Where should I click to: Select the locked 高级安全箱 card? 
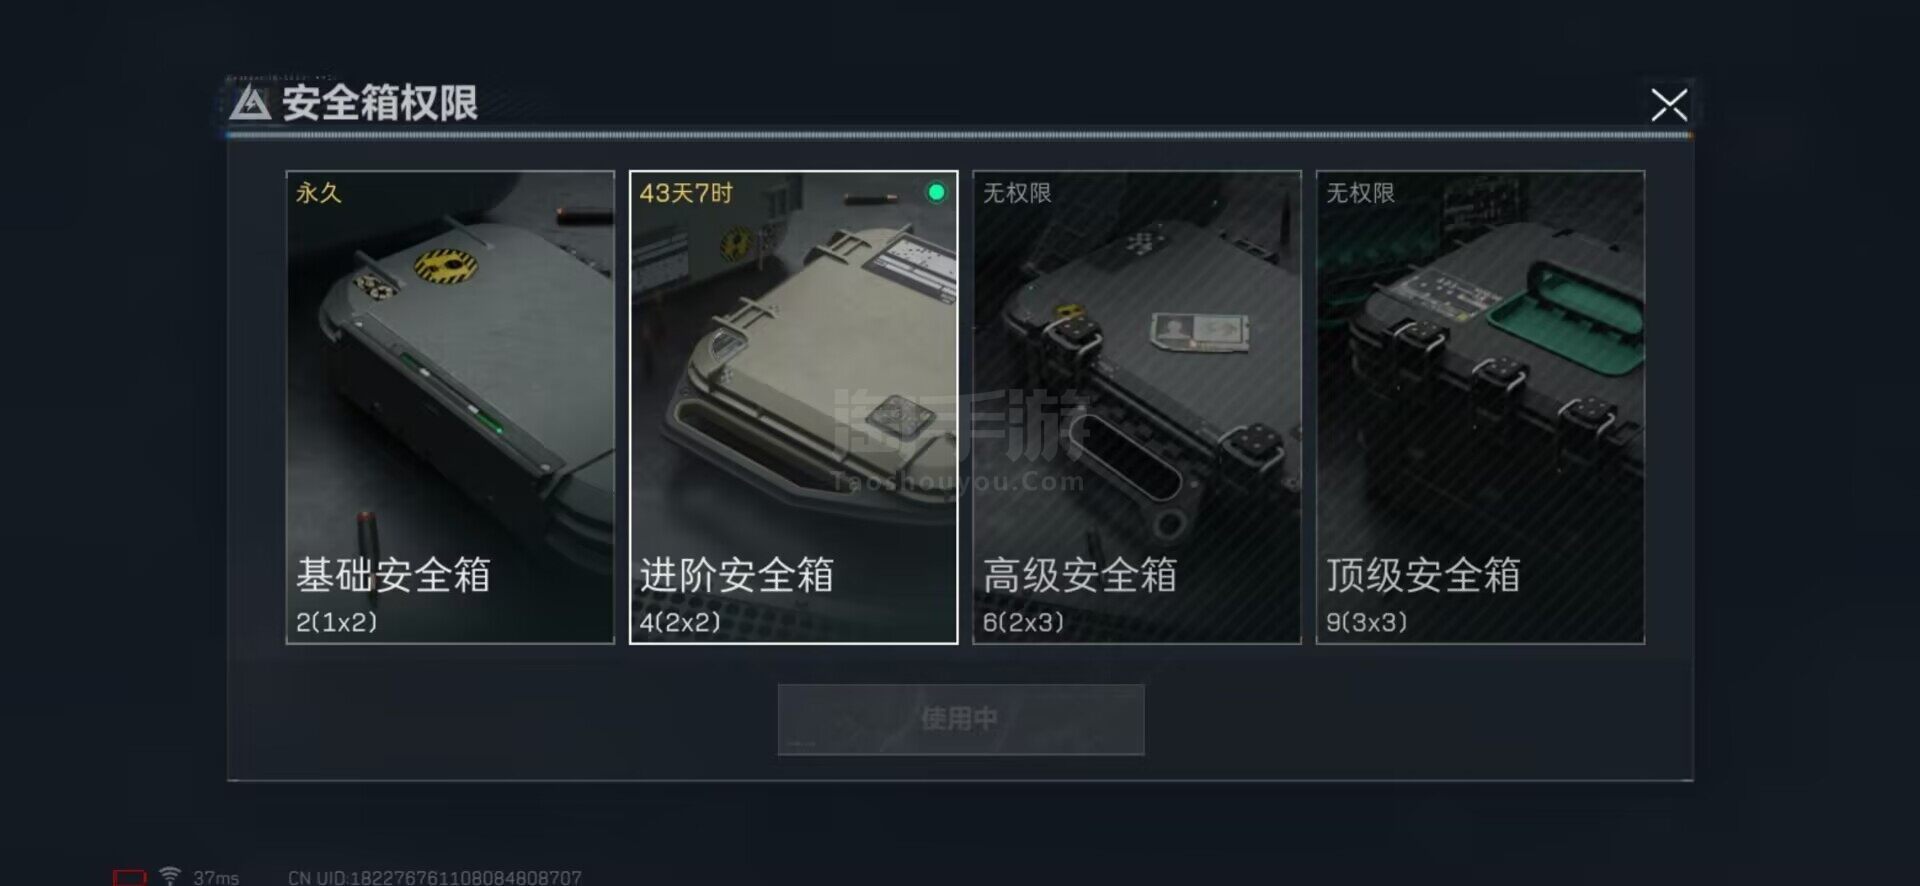1137,407
